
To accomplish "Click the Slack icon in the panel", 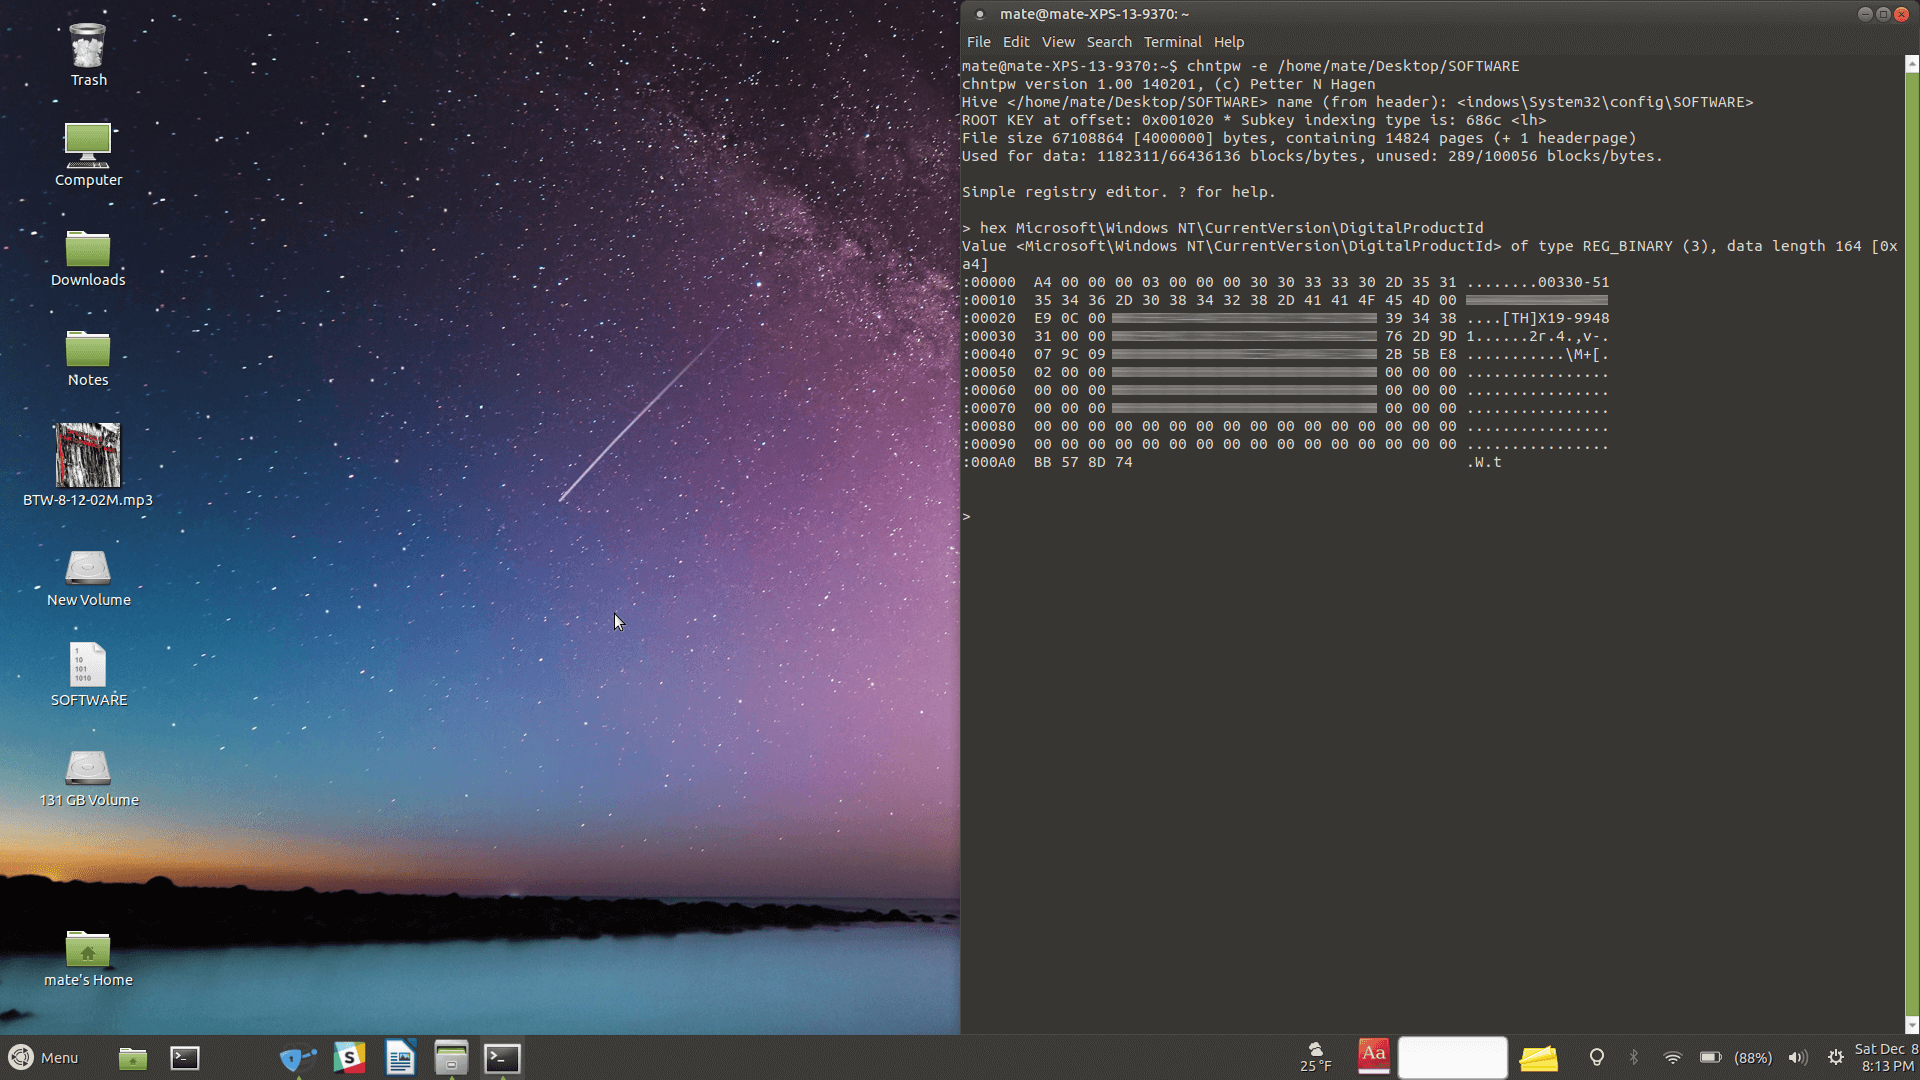I will [349, 1058].
